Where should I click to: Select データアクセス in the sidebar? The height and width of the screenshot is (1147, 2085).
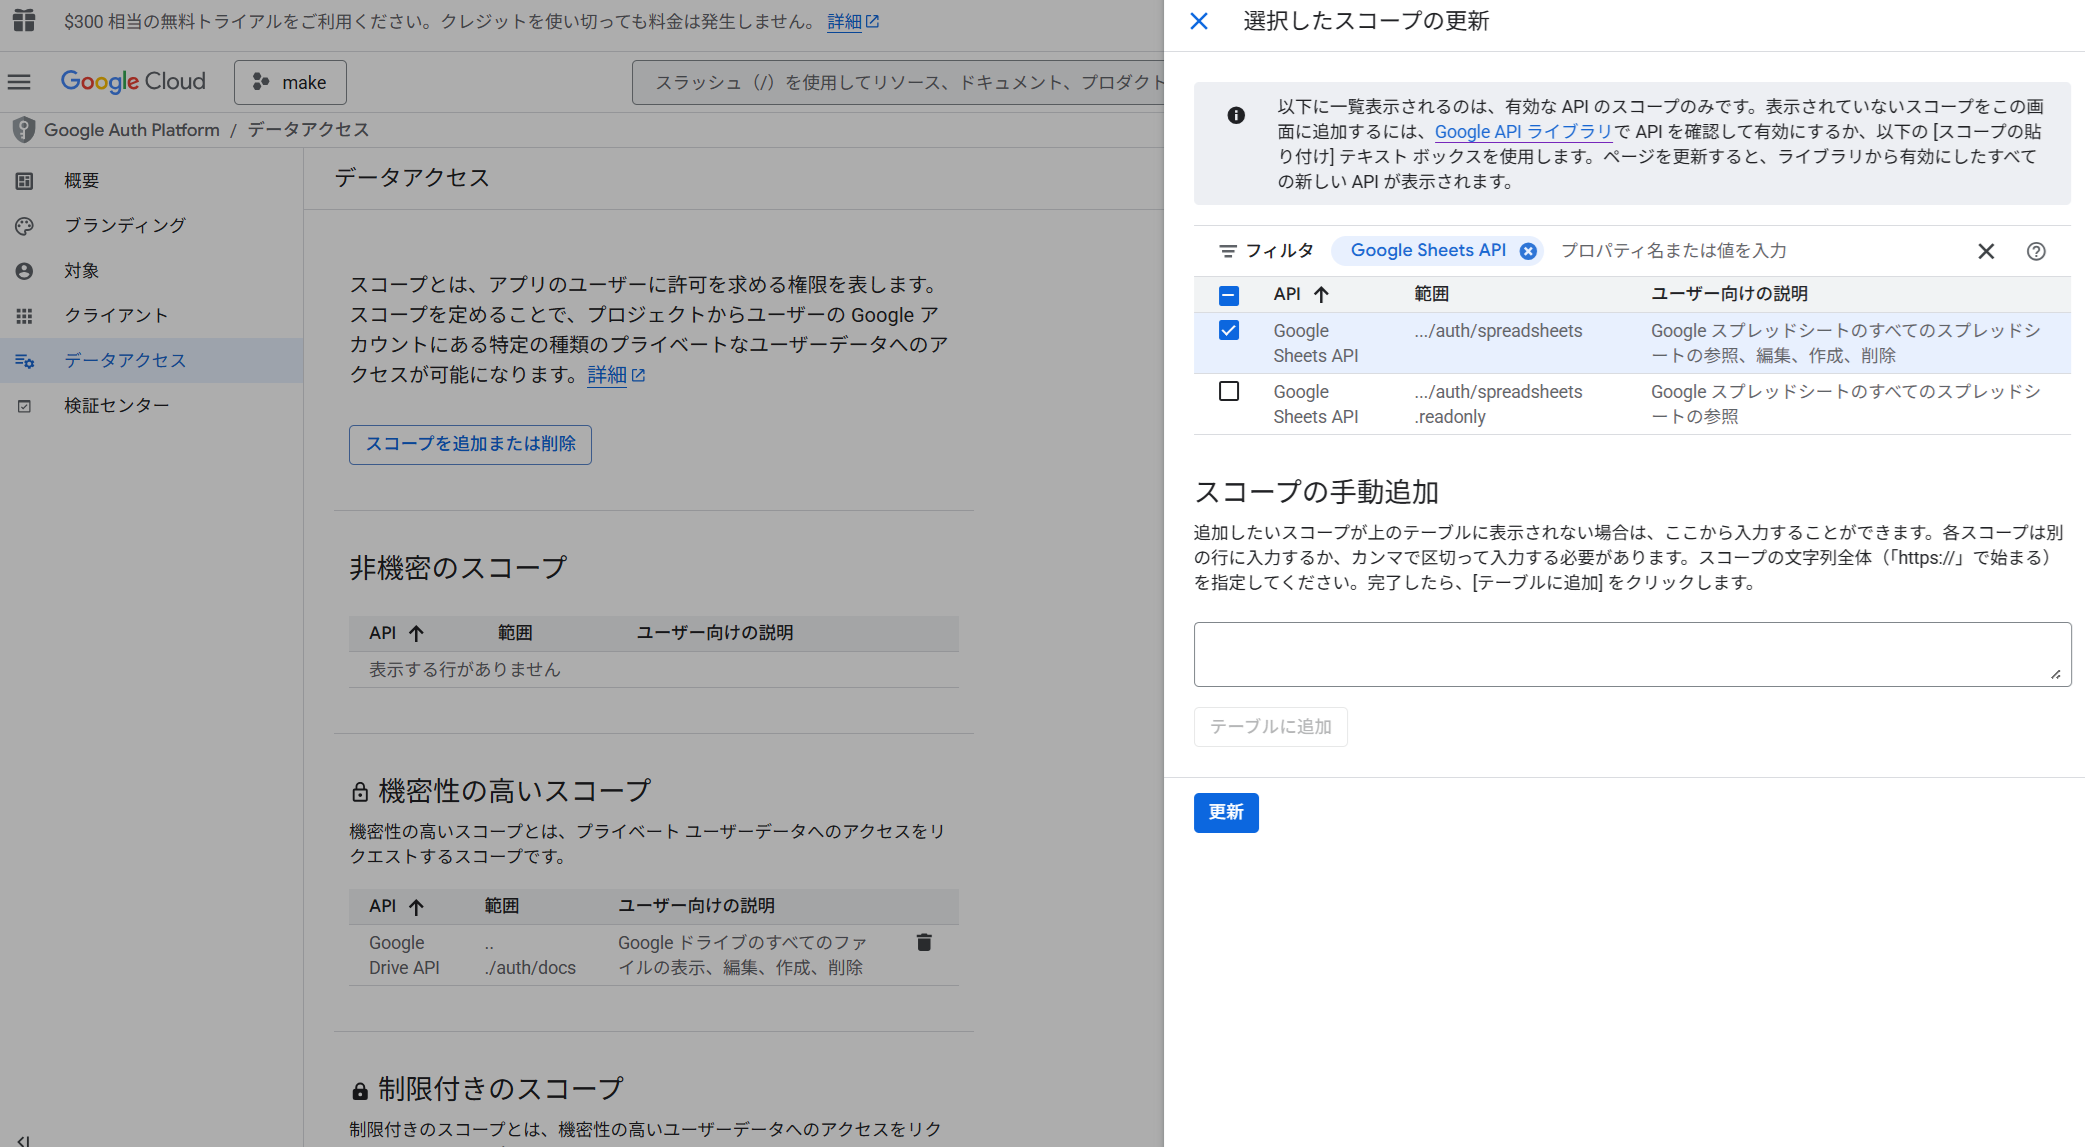(151, 361)
